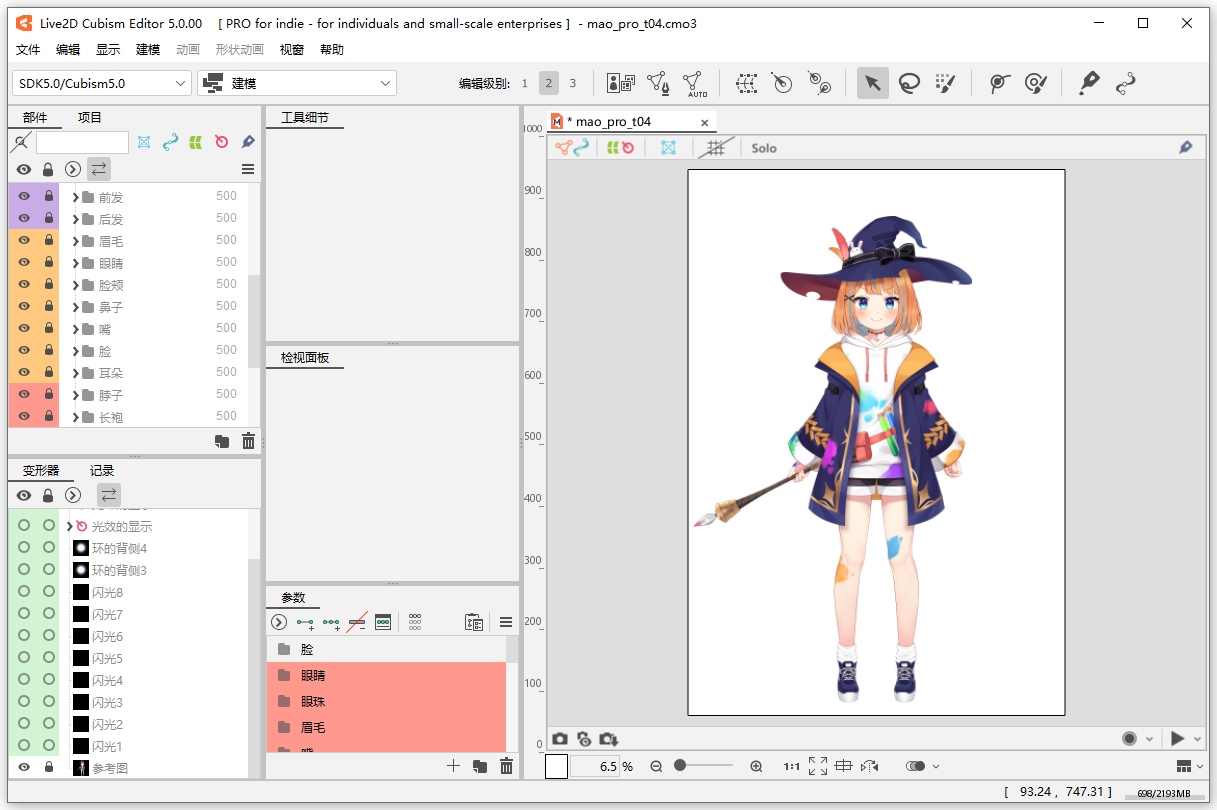Screen dimensions: 1217x810
Task: Click the zoom percentage input field
Action: point(595,766)
